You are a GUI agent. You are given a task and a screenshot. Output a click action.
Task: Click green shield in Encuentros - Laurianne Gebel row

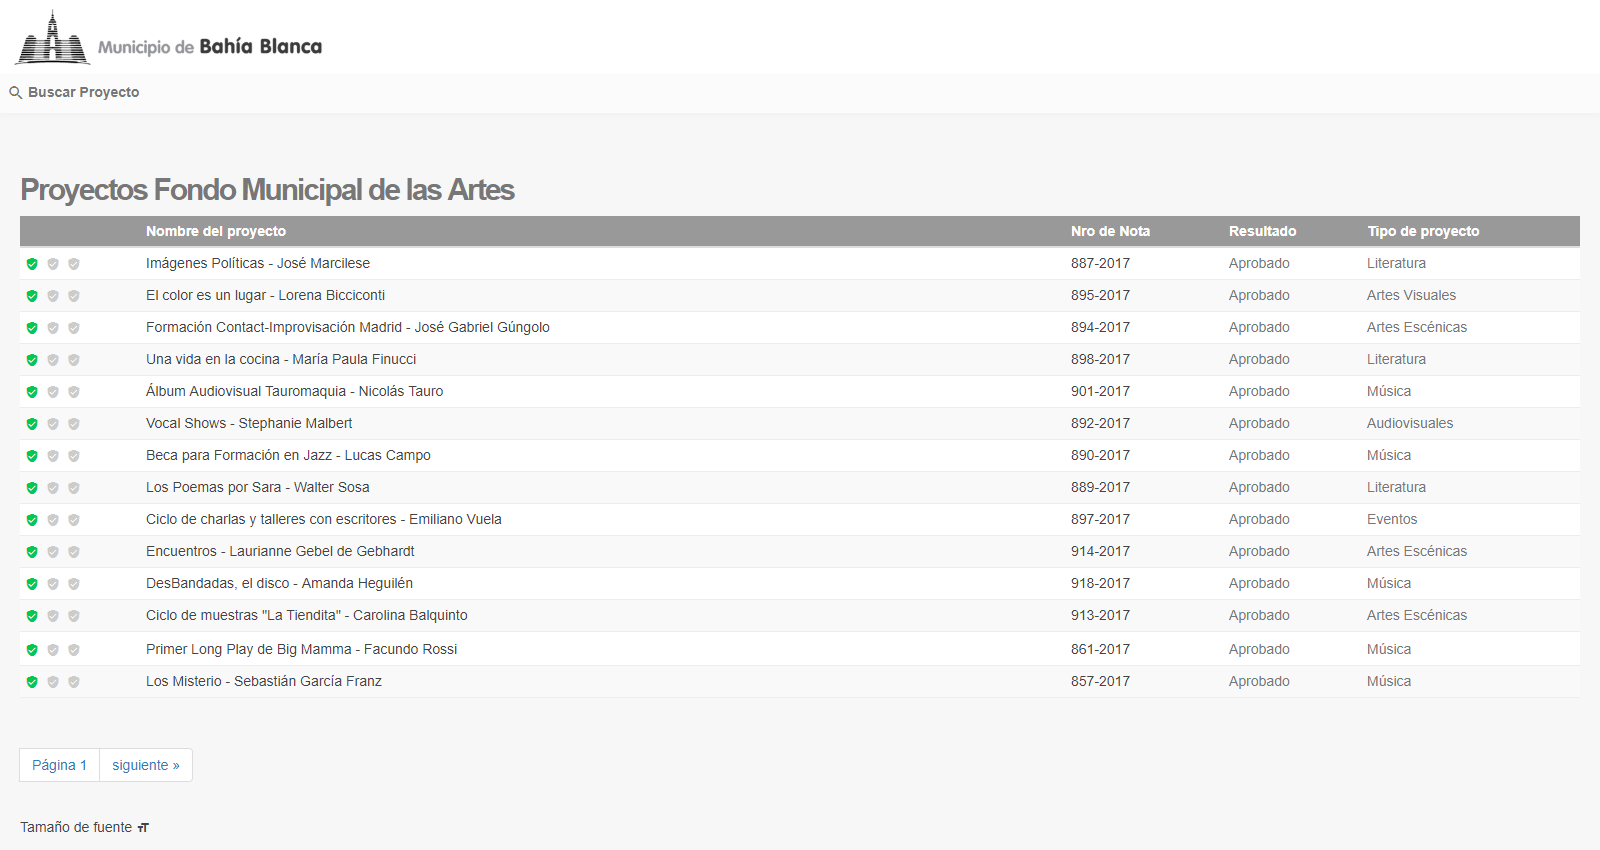pos(32,552)
